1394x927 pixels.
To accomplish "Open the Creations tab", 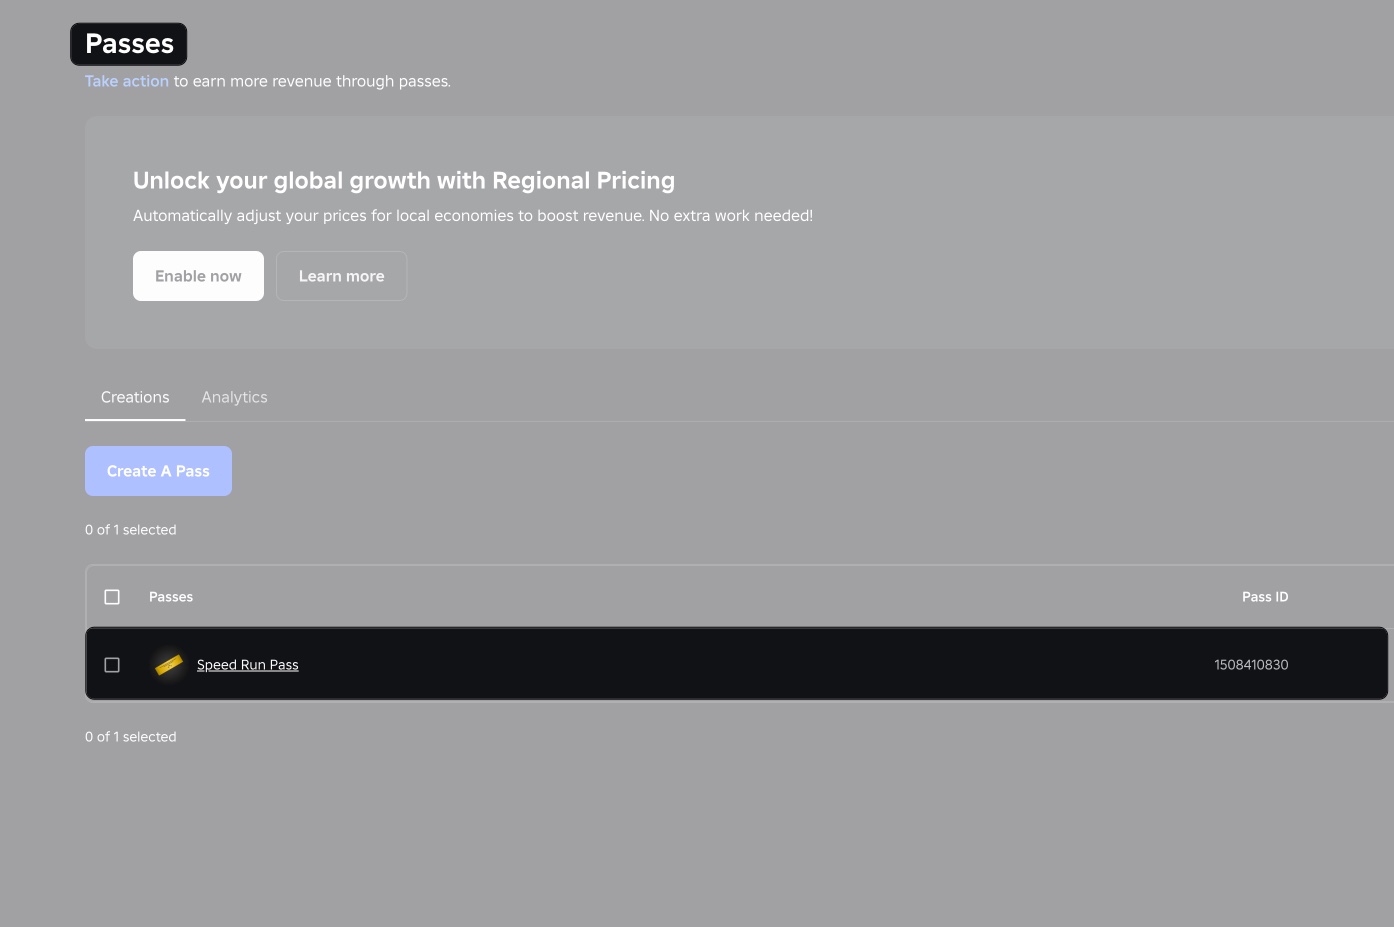I will click(x=135, y=397).
